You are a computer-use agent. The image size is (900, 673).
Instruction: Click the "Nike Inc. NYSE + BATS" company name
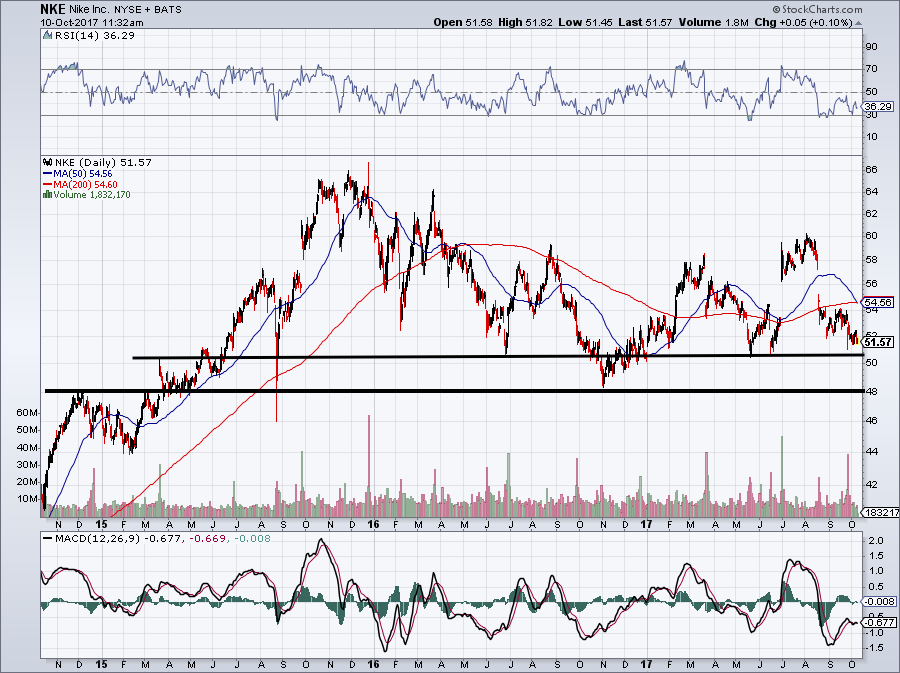coord(126,10)
